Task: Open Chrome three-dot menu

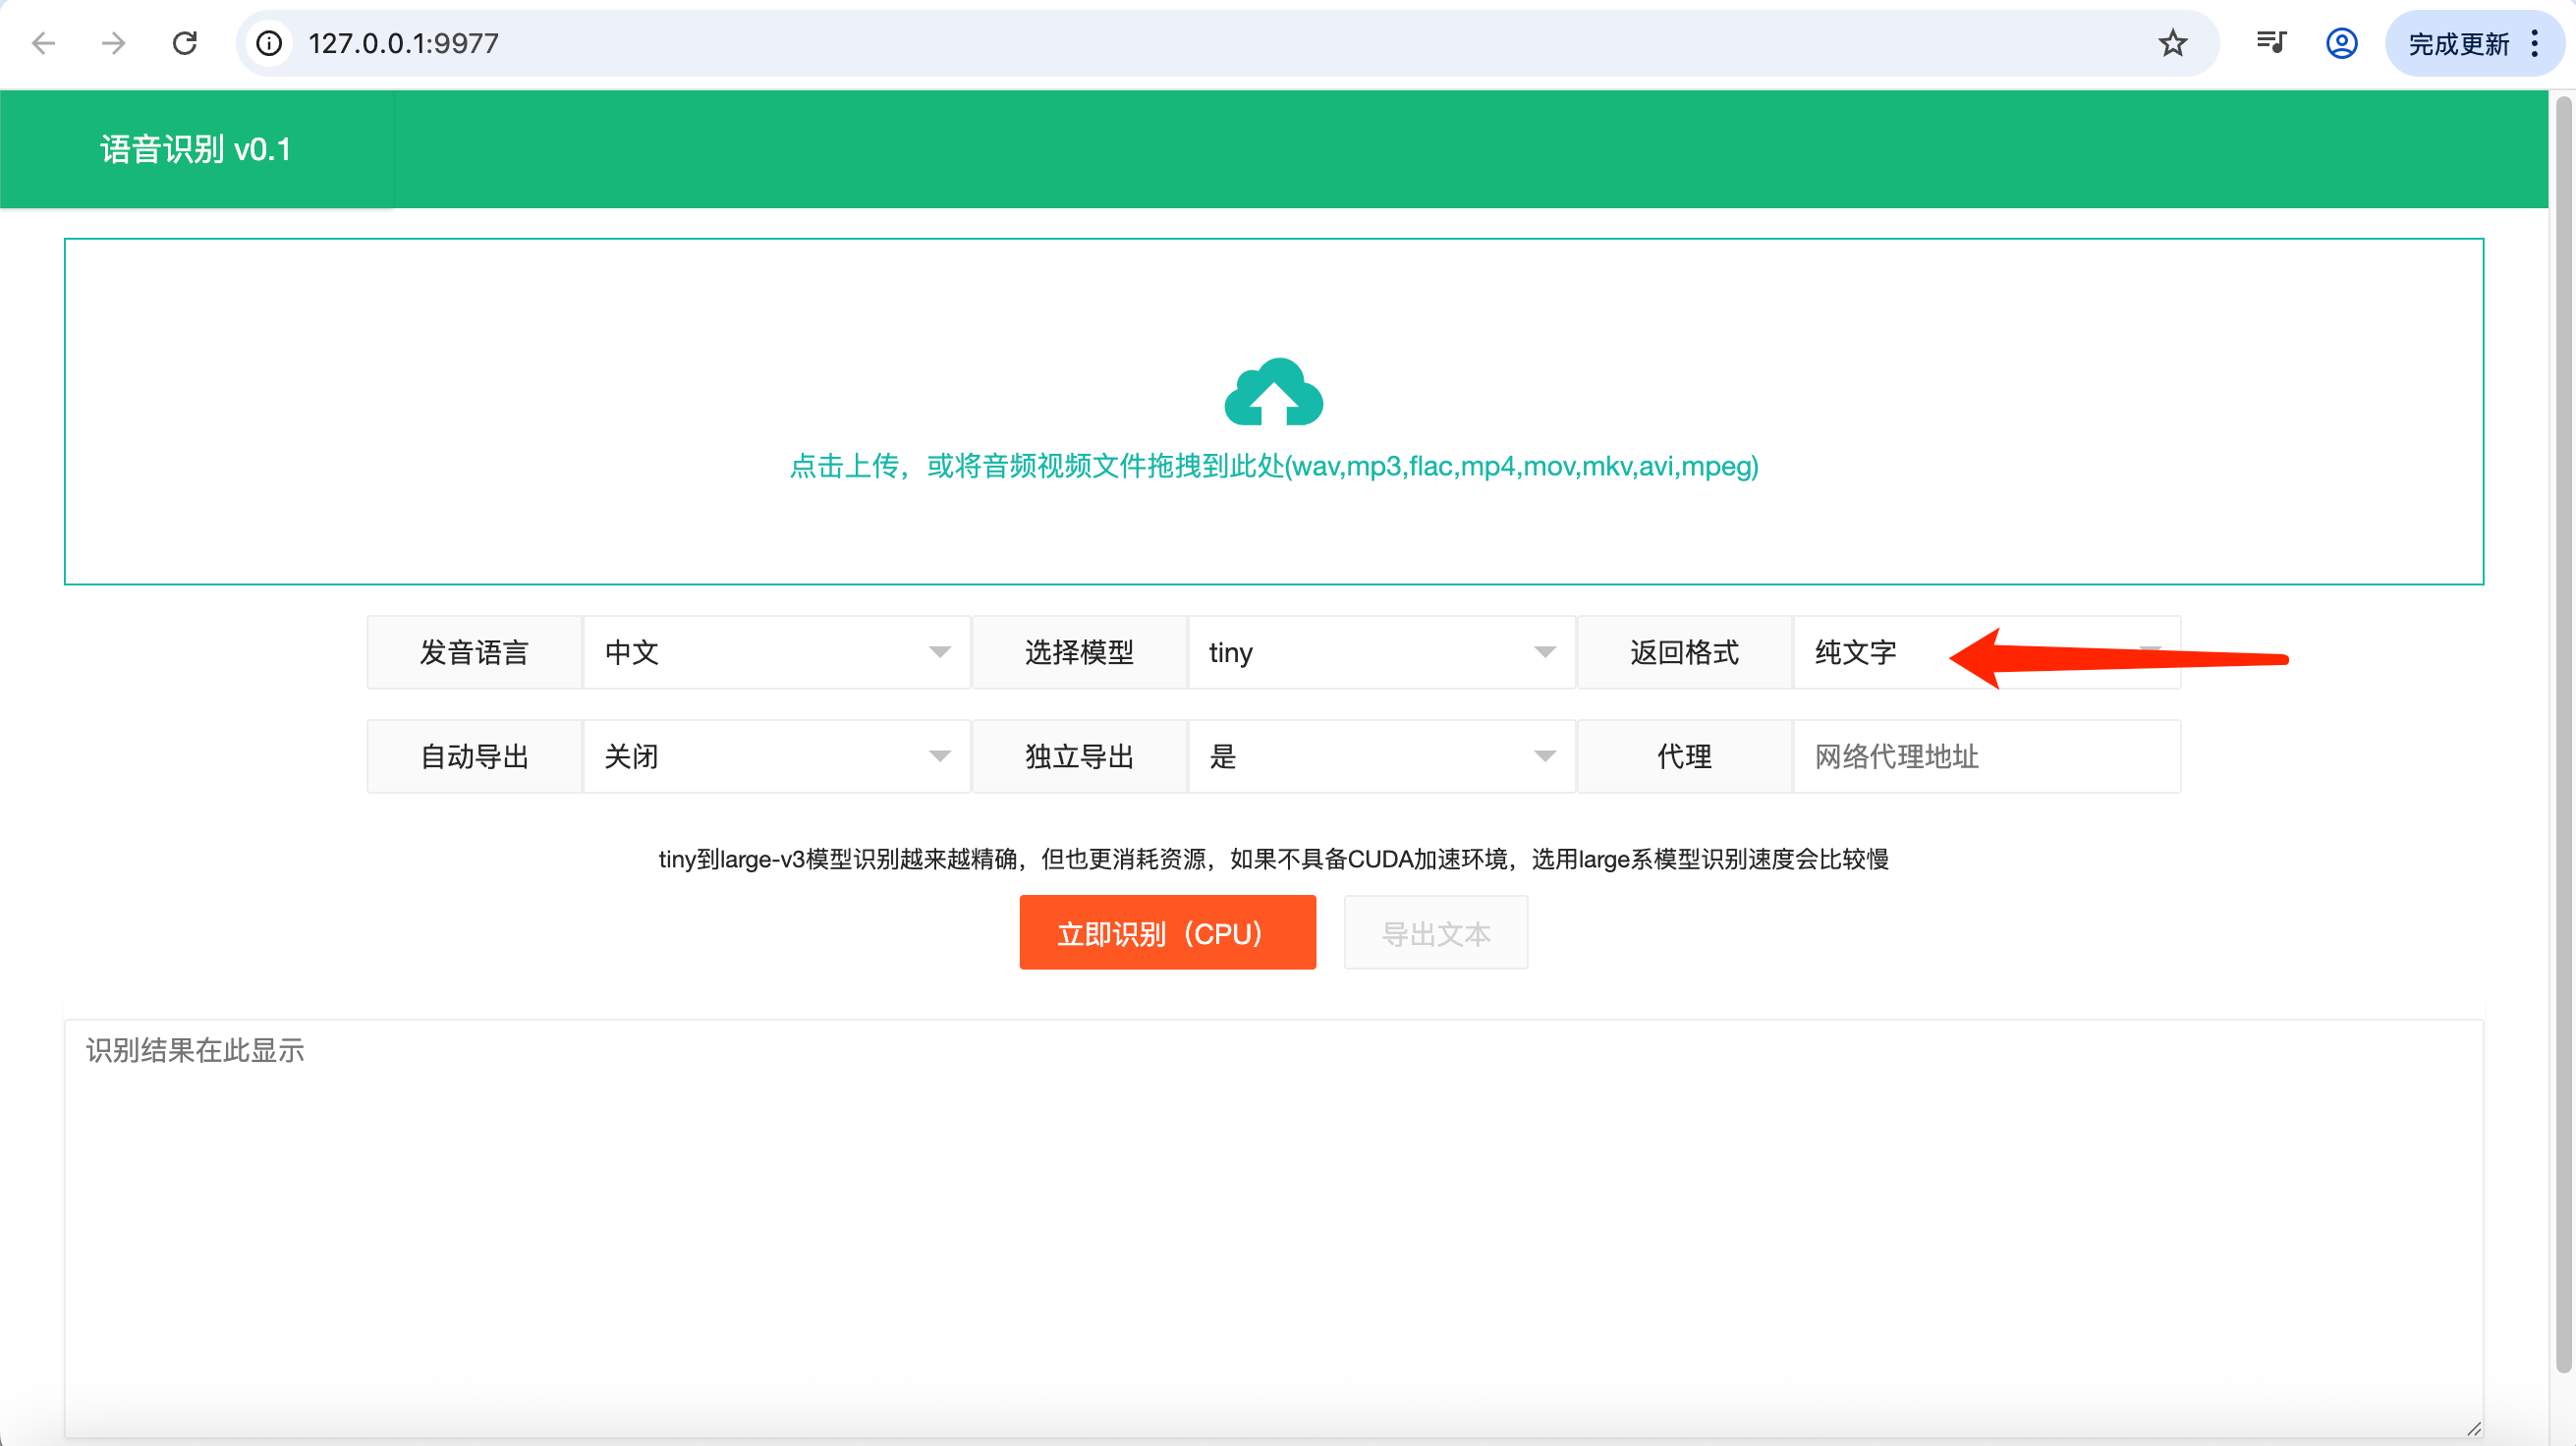Action: point(2535,43)
